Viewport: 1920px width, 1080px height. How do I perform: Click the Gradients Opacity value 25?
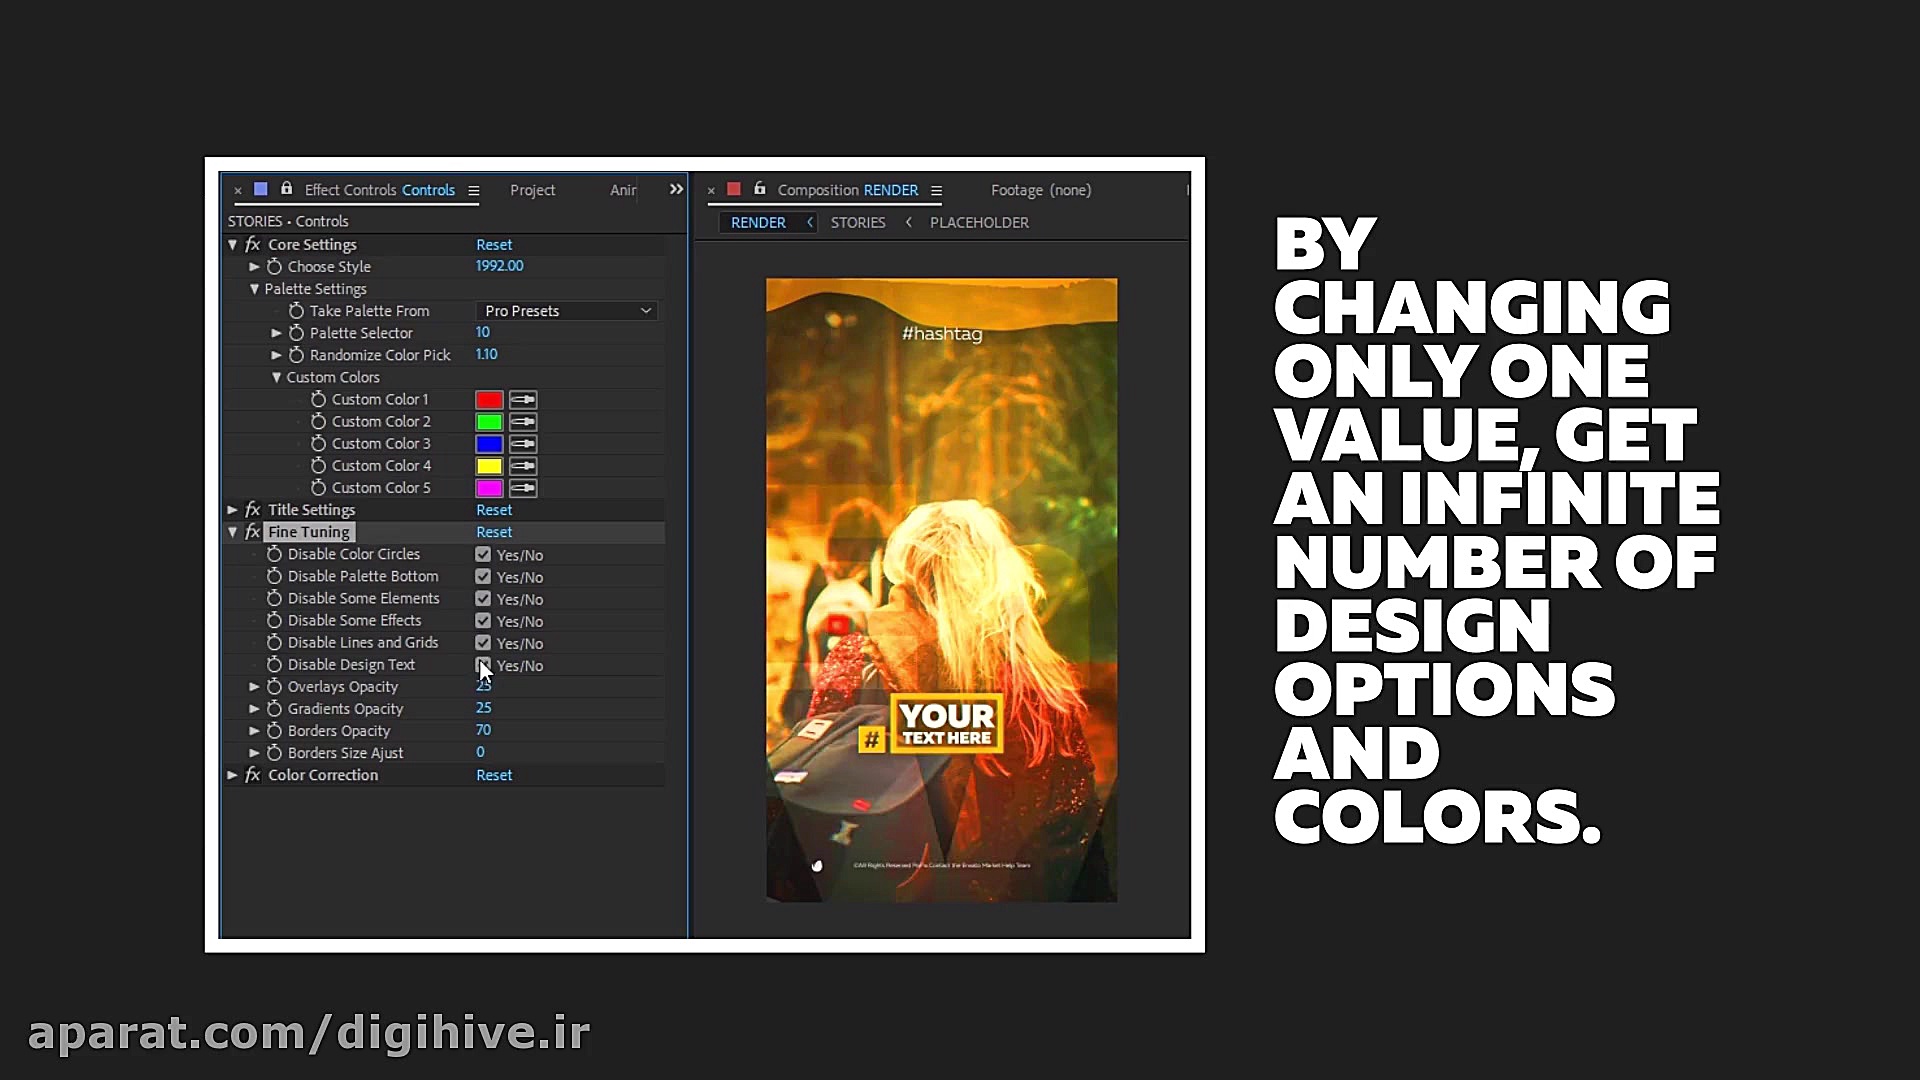pos(483,708)
